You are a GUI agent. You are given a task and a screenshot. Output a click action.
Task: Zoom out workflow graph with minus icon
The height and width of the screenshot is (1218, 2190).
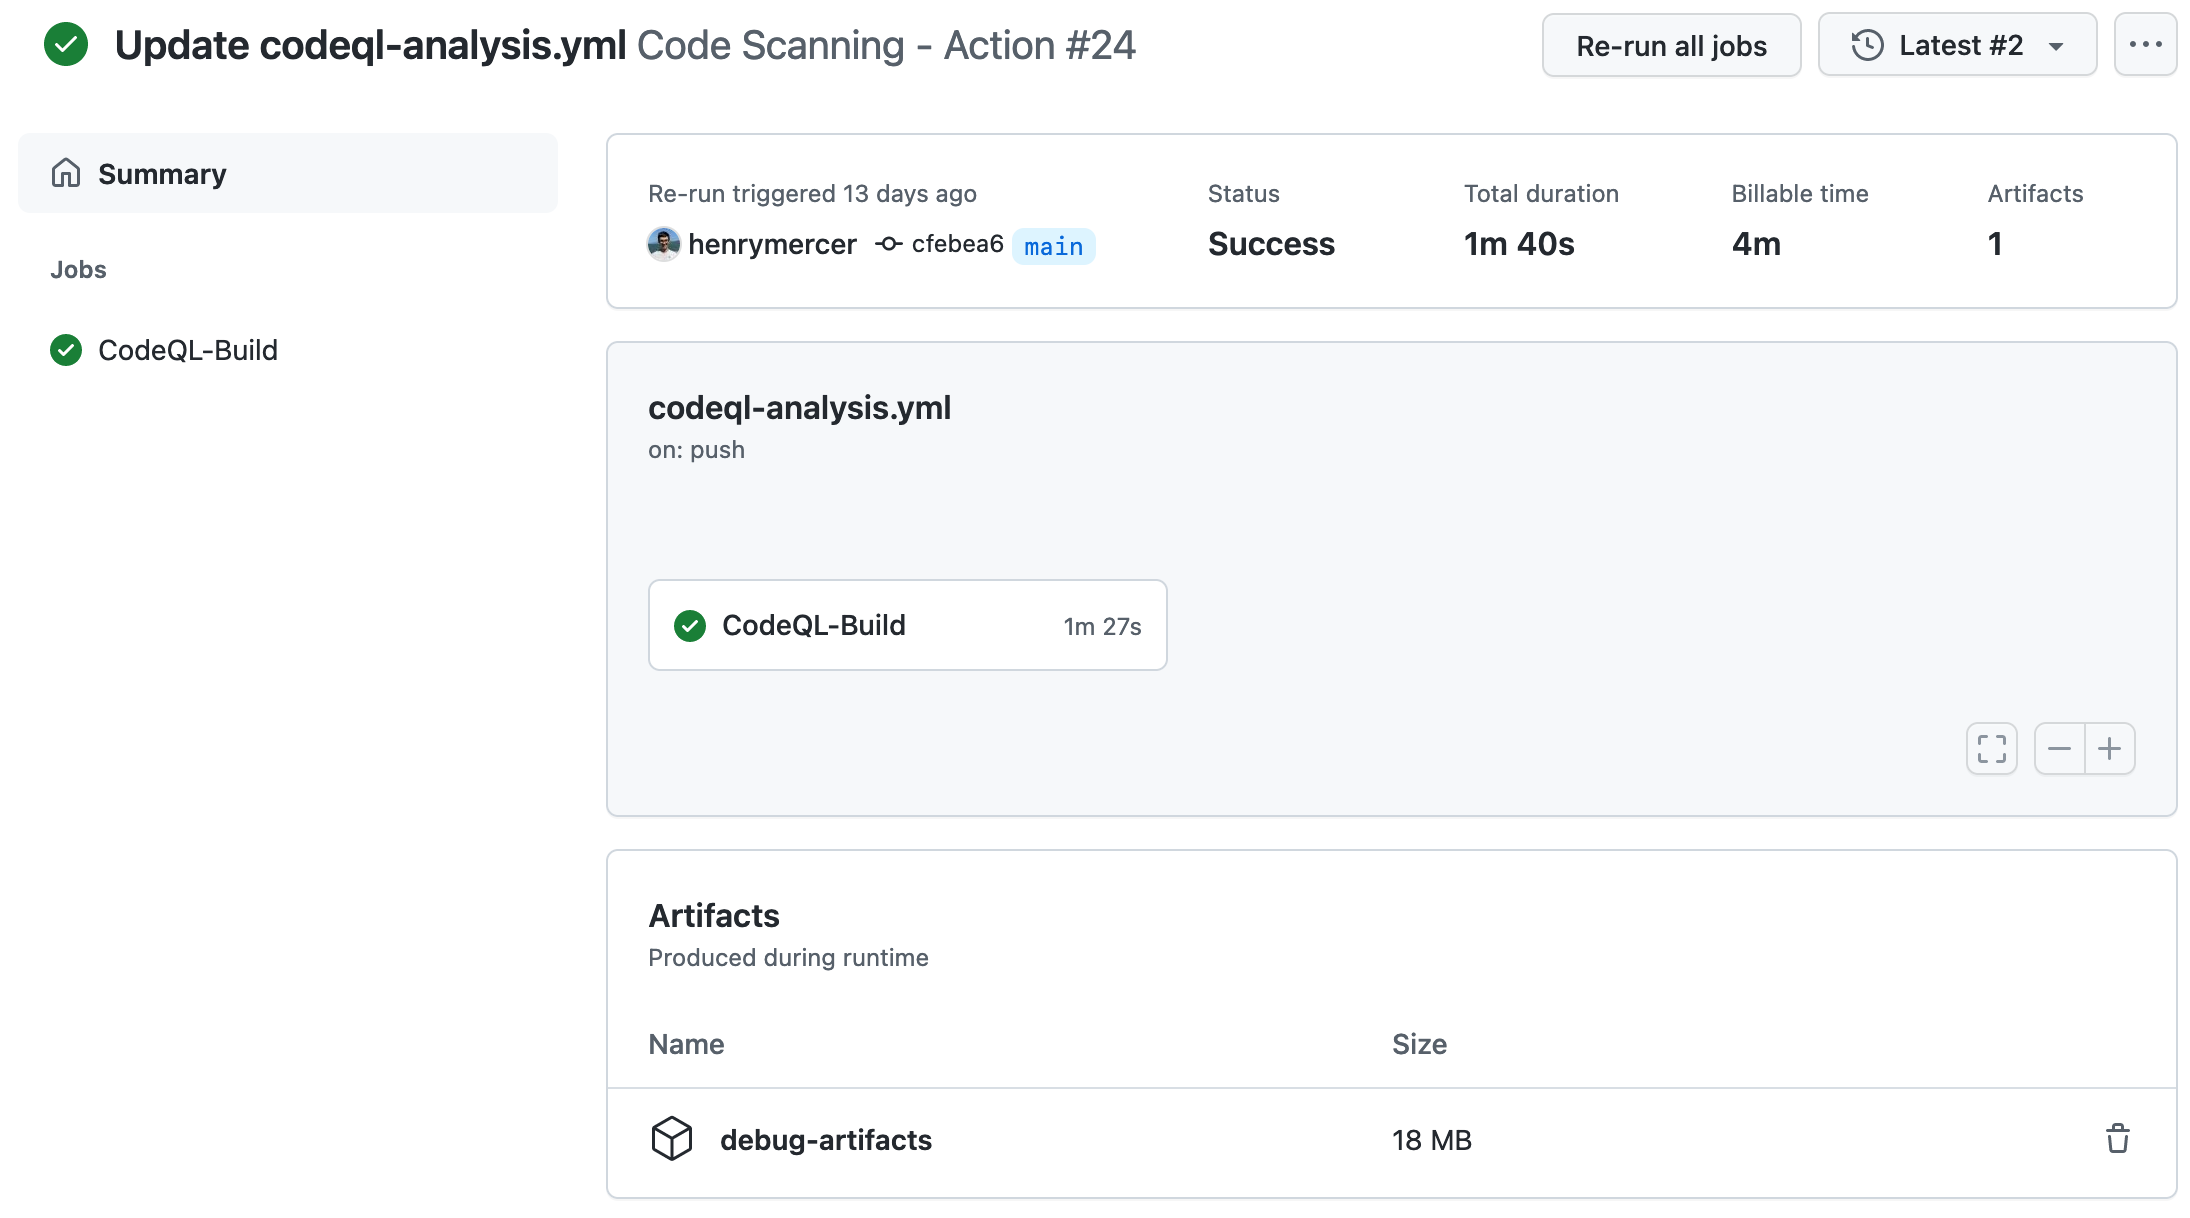[x=2060, y=749]
